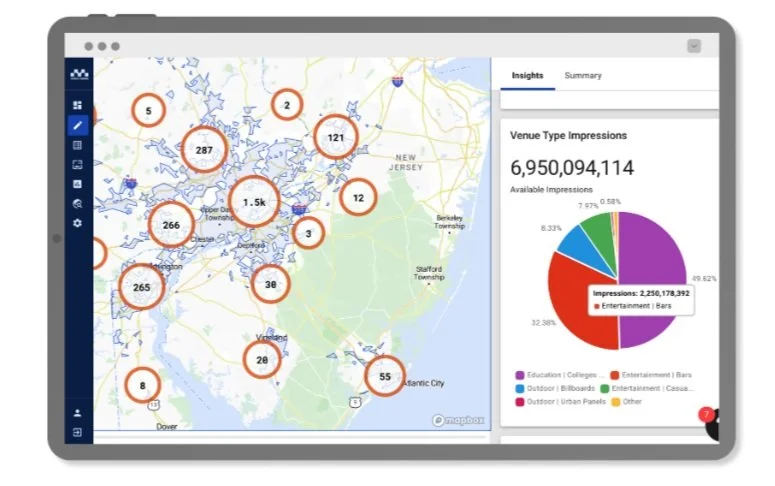This screenshot has height=486, width=775.
Task: Toggle Outdoor | Billboards legend swatch
Action: coord(519,389)
